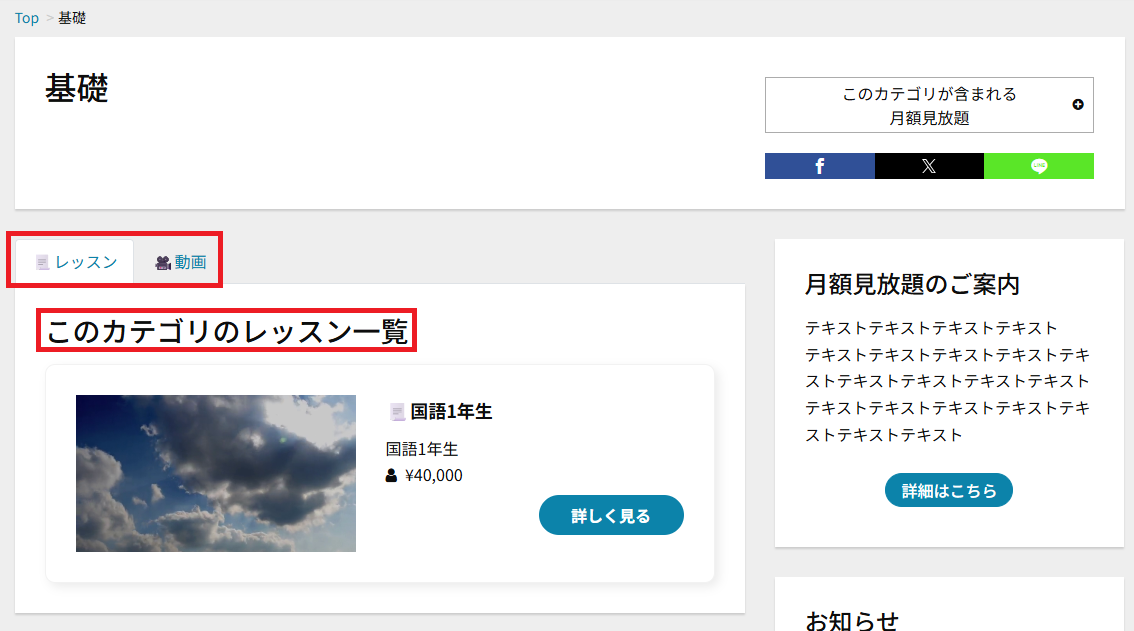The height and width of the screenshot is (631, 1134).
Task: Click the 月額見放題のご案内 heading
Action: coord(911,285)
